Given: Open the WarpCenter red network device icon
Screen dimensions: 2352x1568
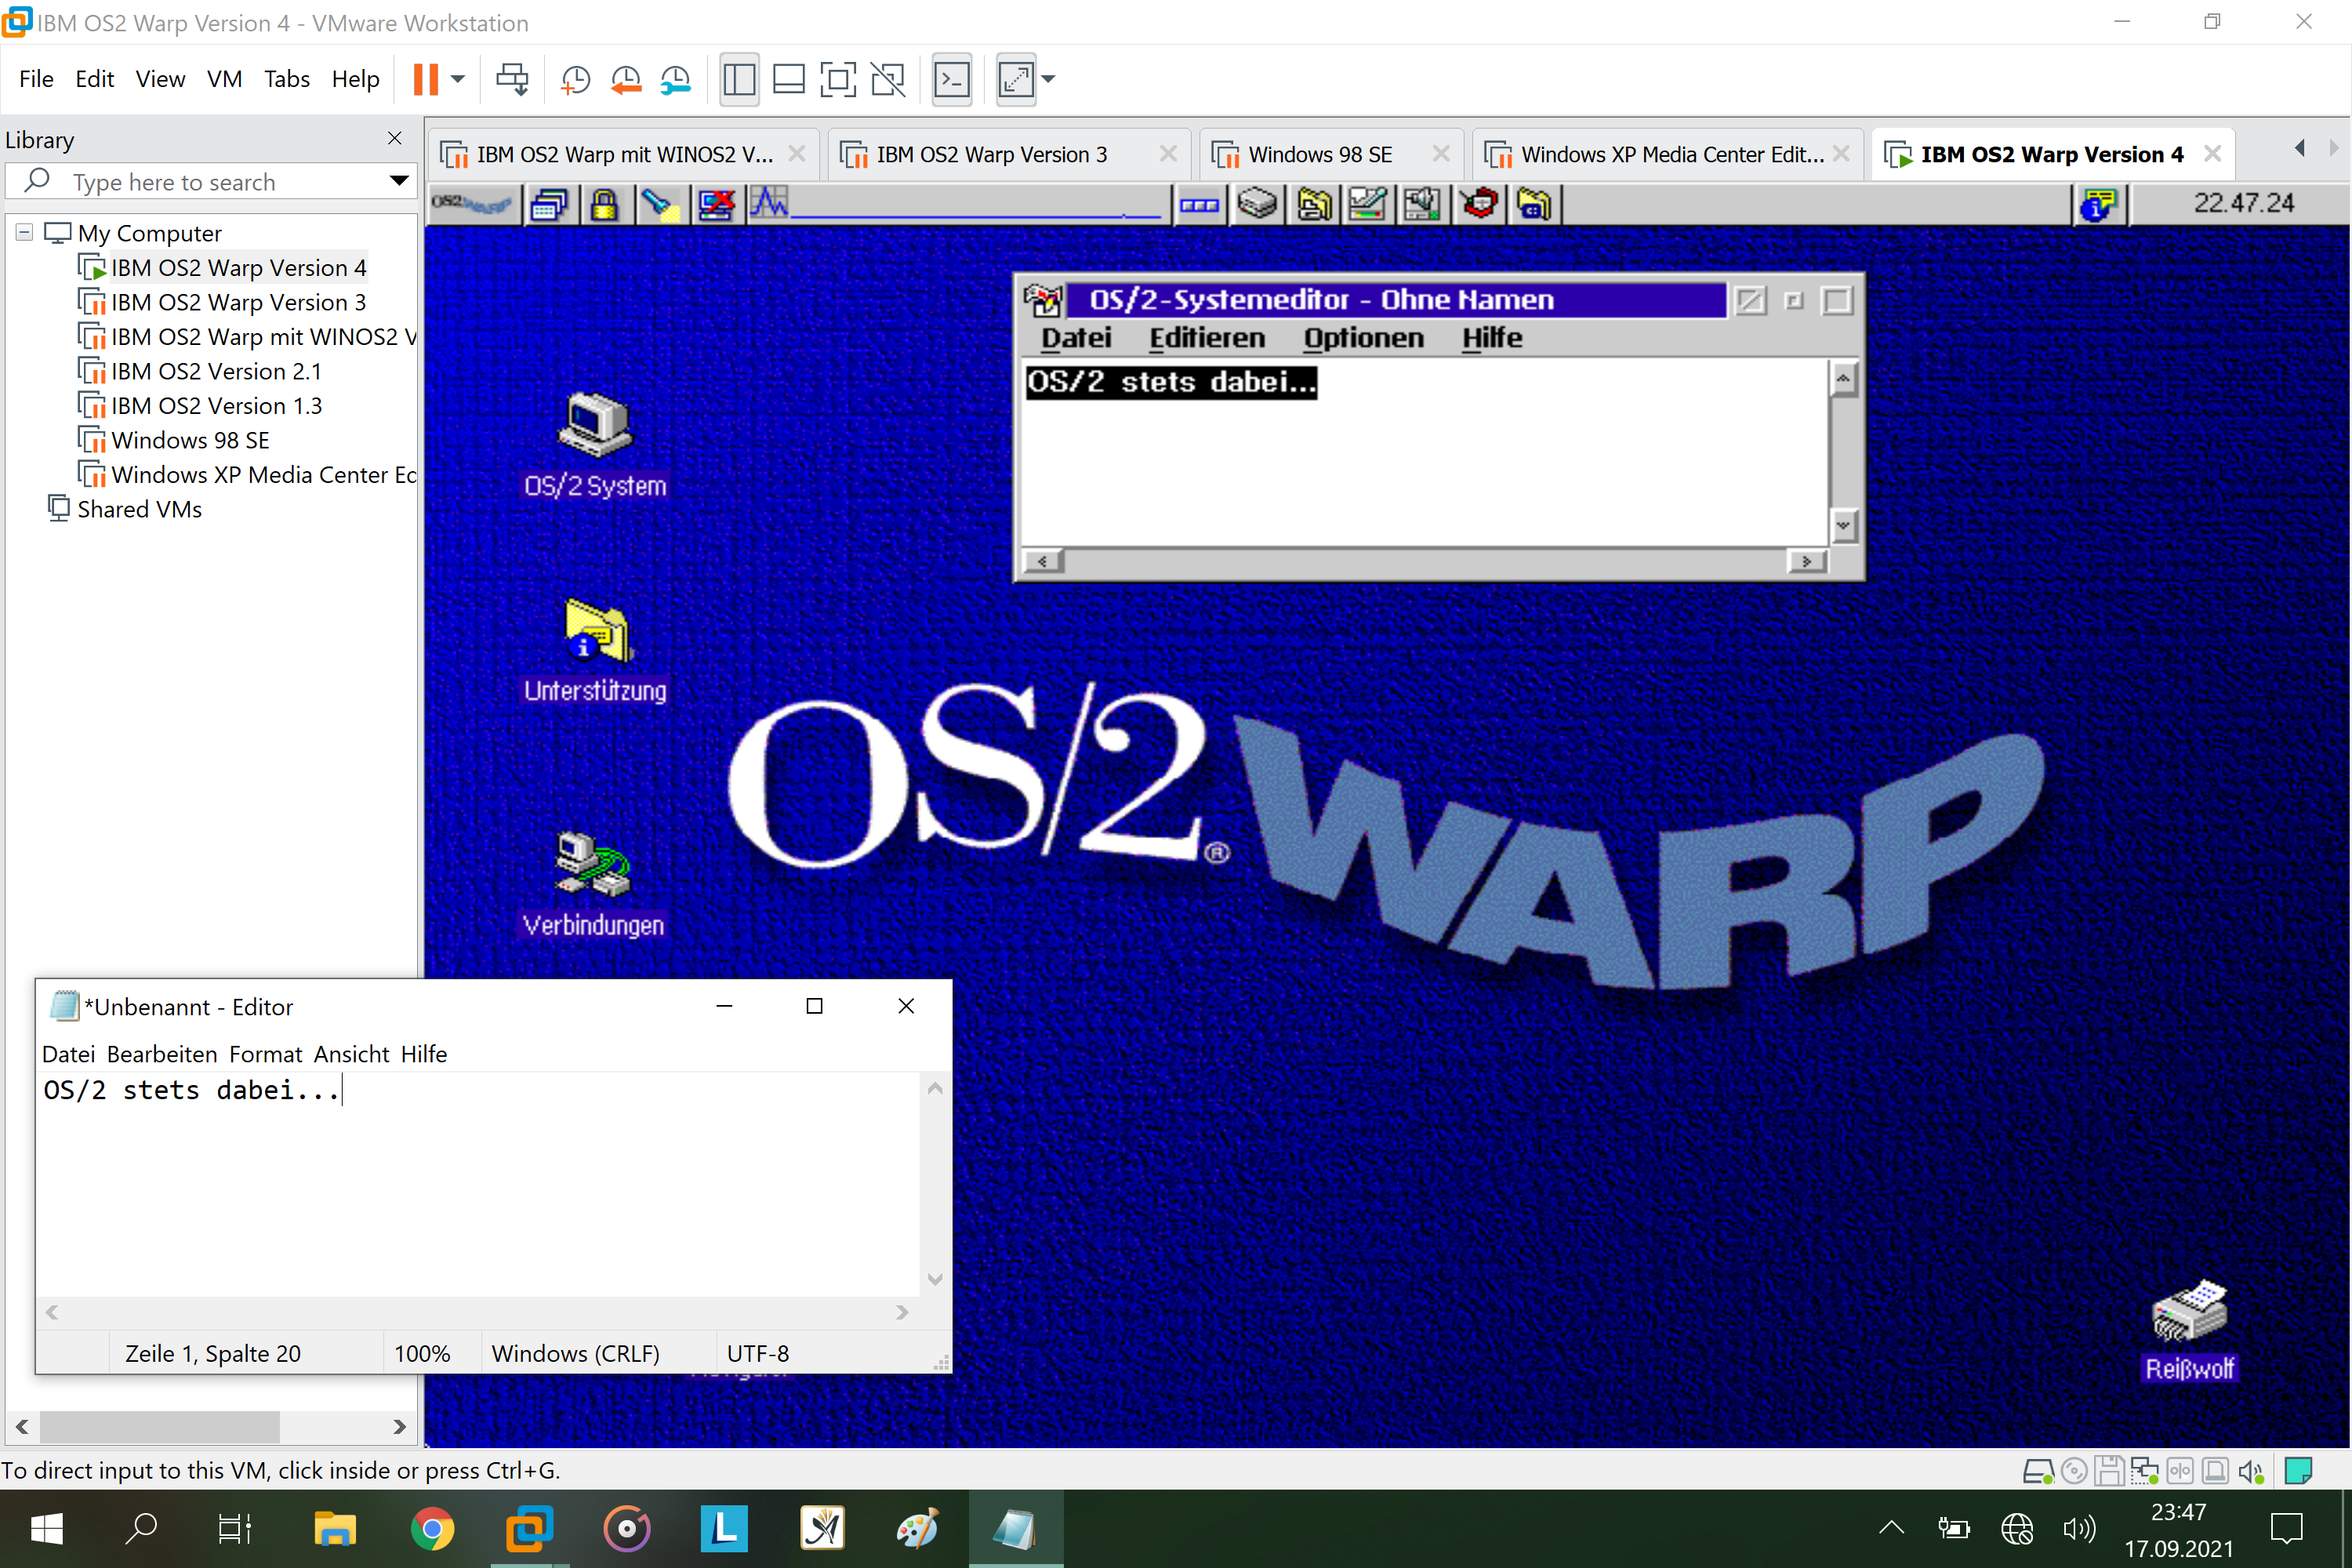Looking at the screenshot, I should (x=1479, y=204).
